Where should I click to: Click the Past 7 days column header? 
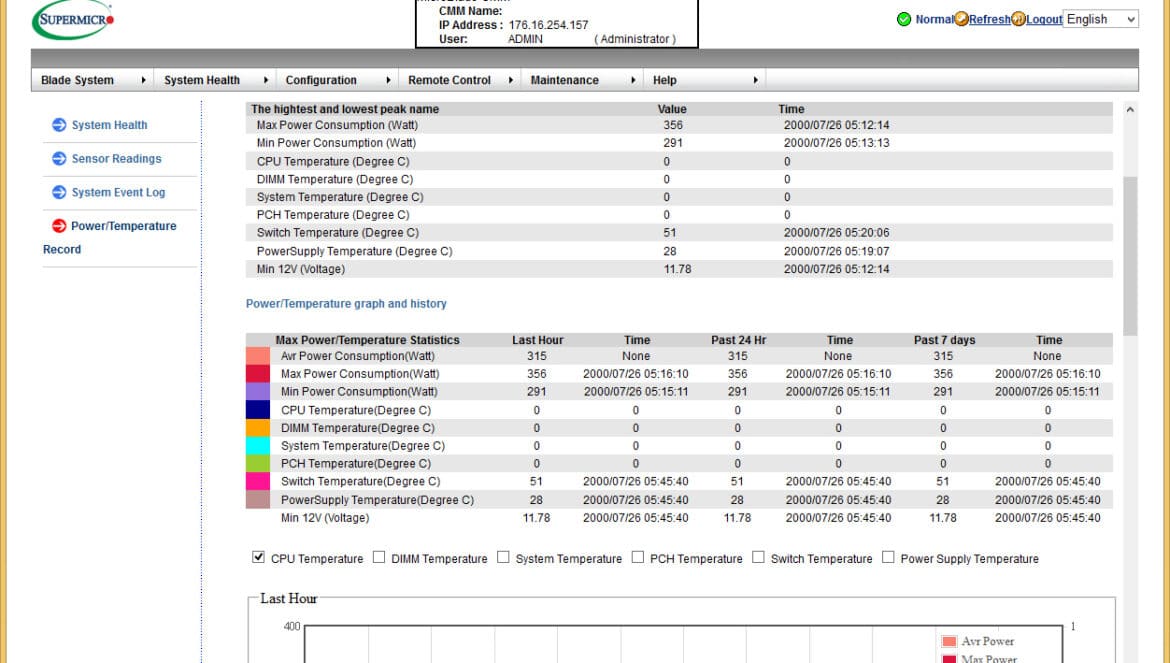[x=944, y=340]
